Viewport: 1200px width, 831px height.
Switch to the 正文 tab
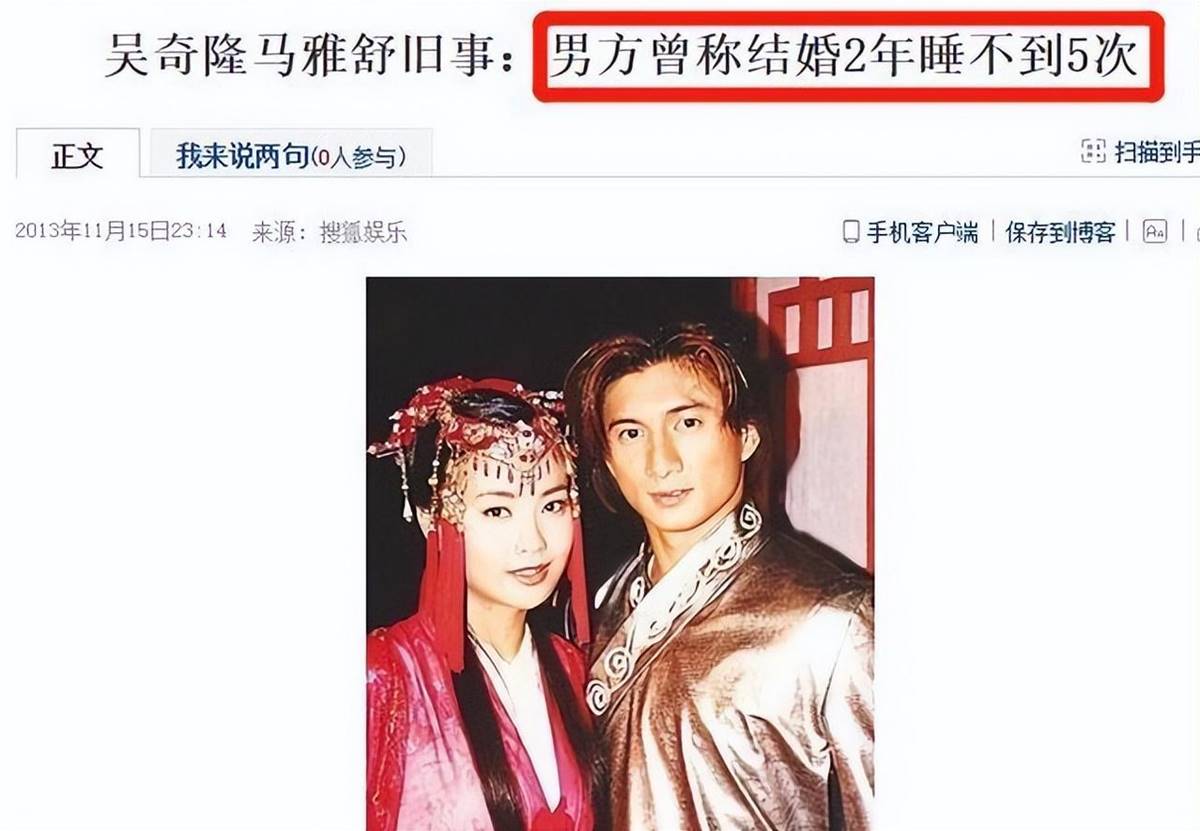coord(77,155)
